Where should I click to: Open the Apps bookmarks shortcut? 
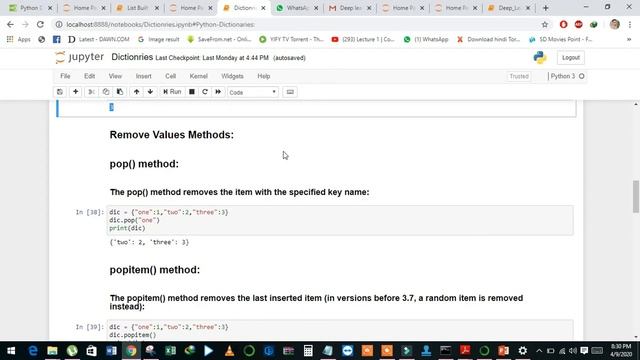click(19, 39)
